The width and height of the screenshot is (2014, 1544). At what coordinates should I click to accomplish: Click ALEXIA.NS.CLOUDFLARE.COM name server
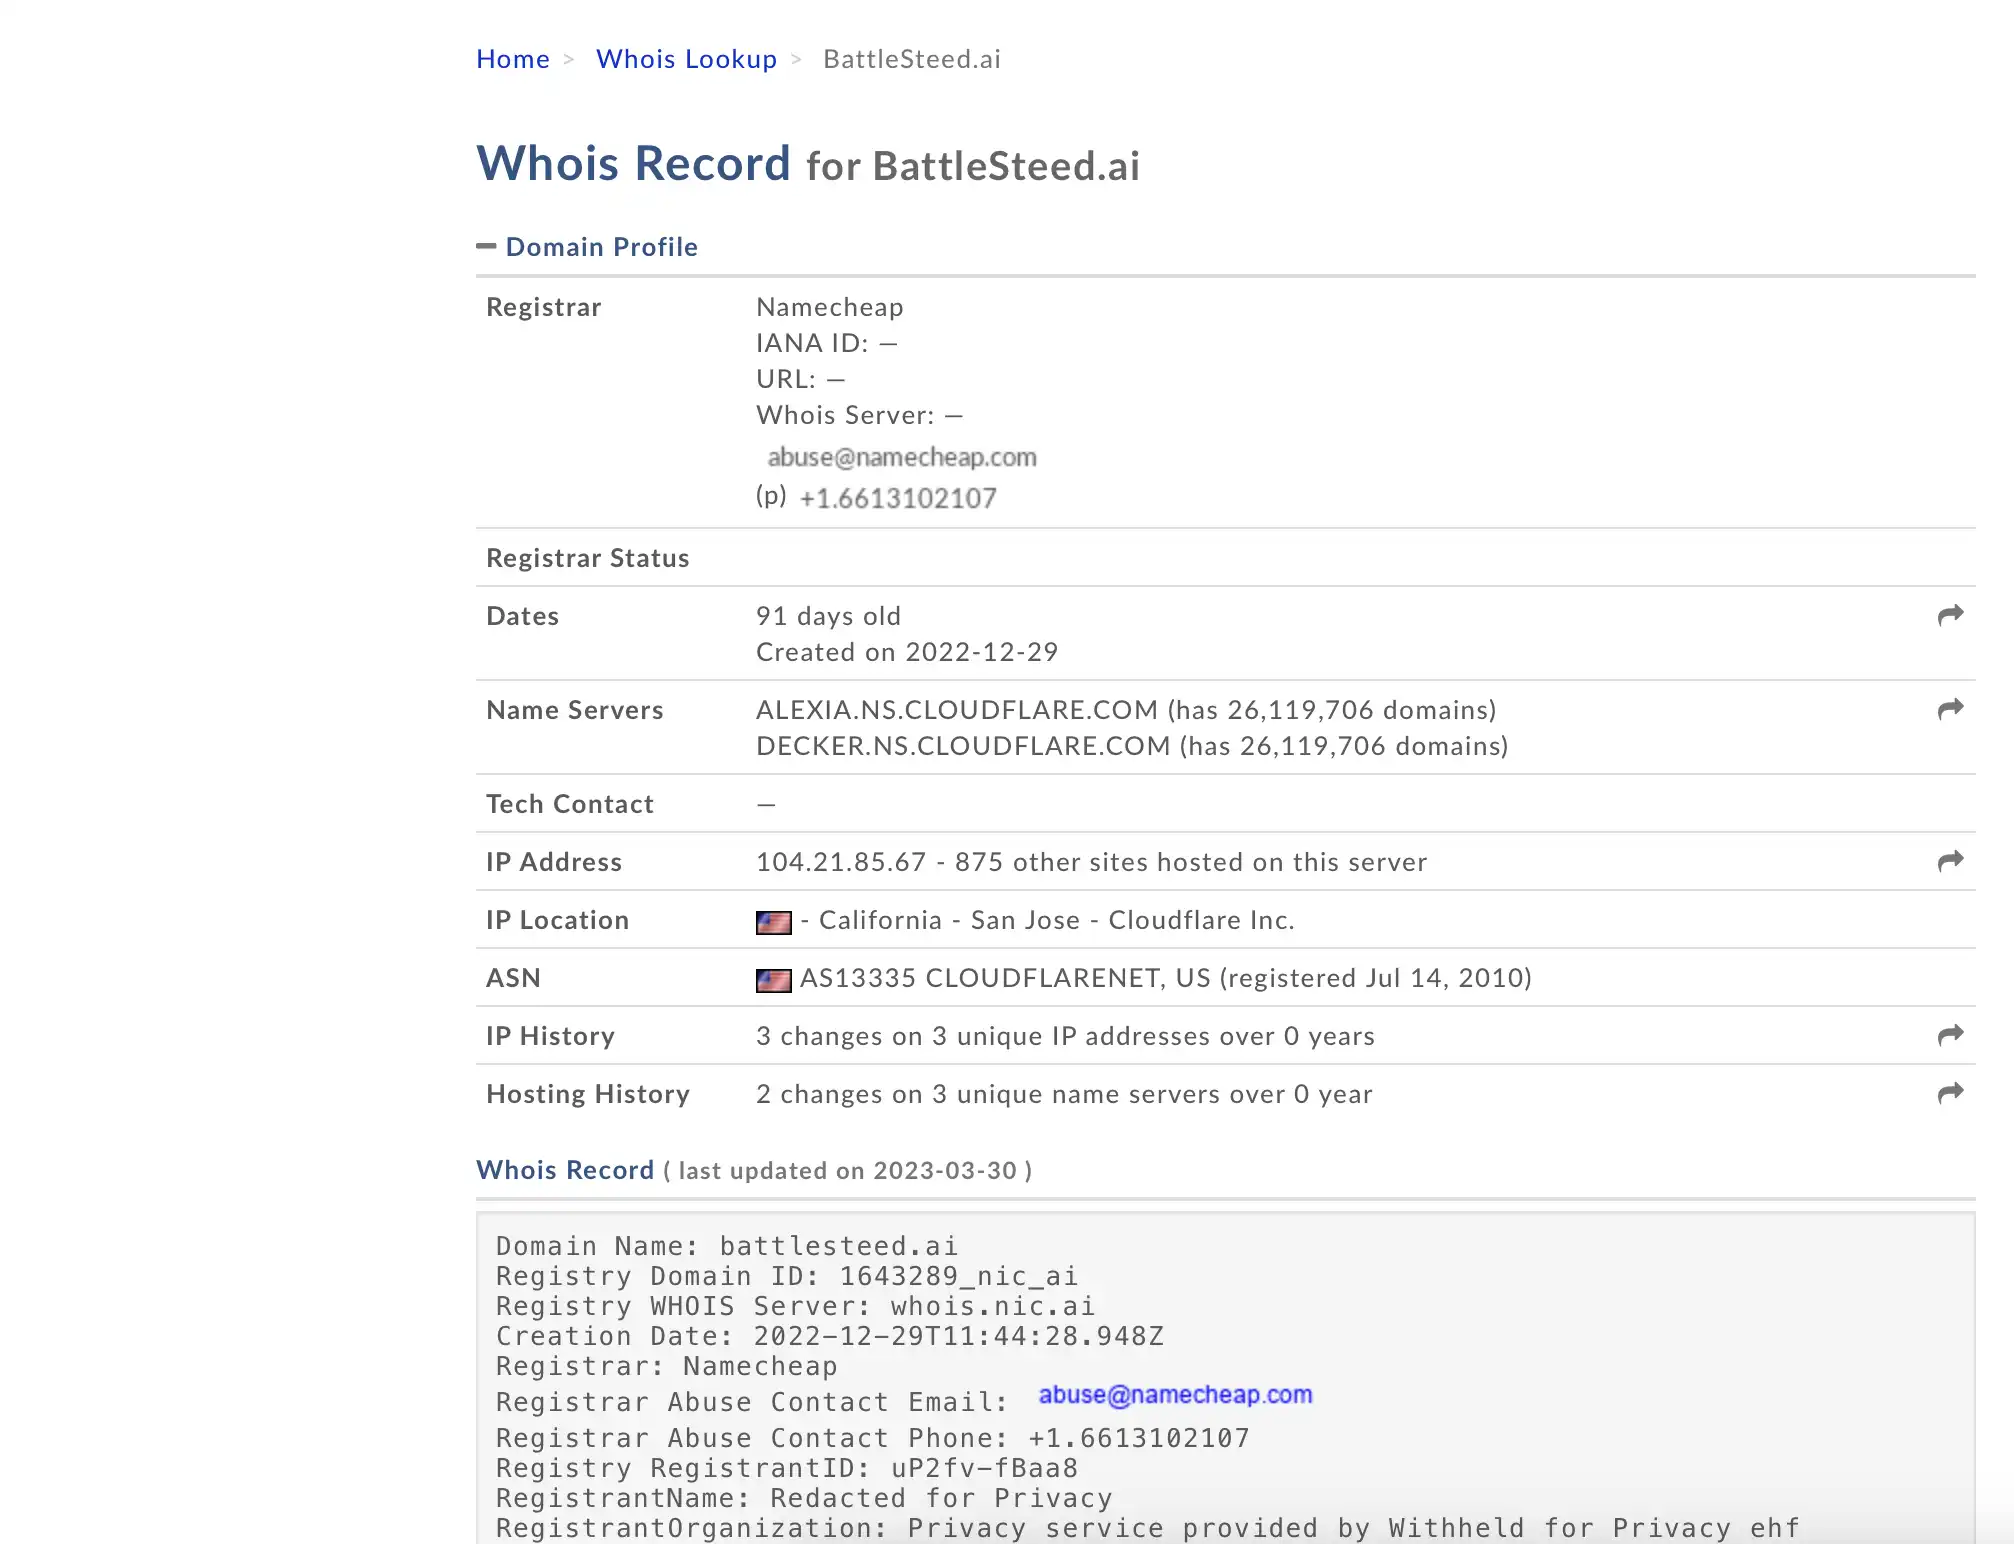coord(957,710)
